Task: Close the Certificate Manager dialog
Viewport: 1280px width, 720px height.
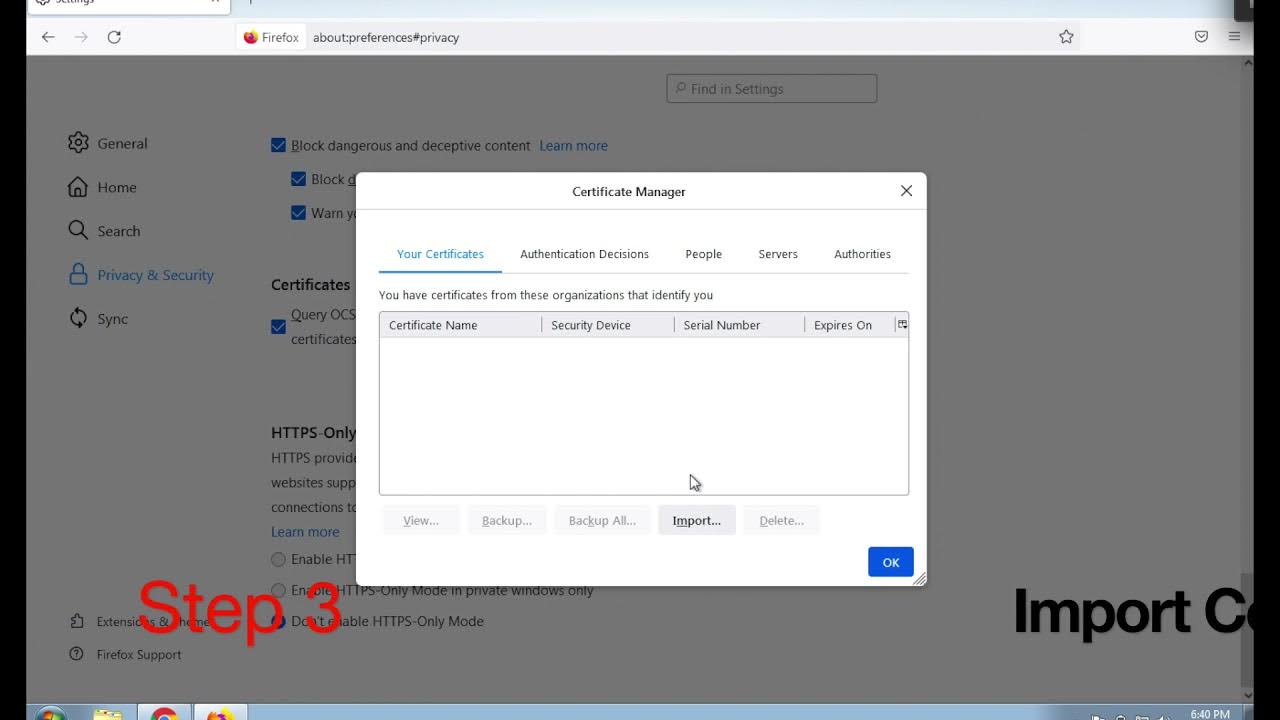Action: [x=906, y=191]
